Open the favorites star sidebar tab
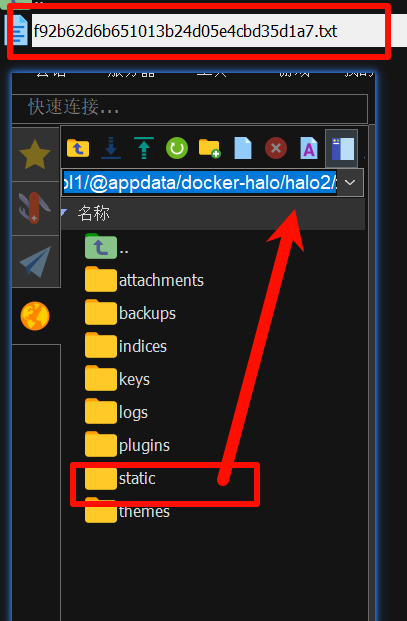407x621 pixels. (35, 155)
